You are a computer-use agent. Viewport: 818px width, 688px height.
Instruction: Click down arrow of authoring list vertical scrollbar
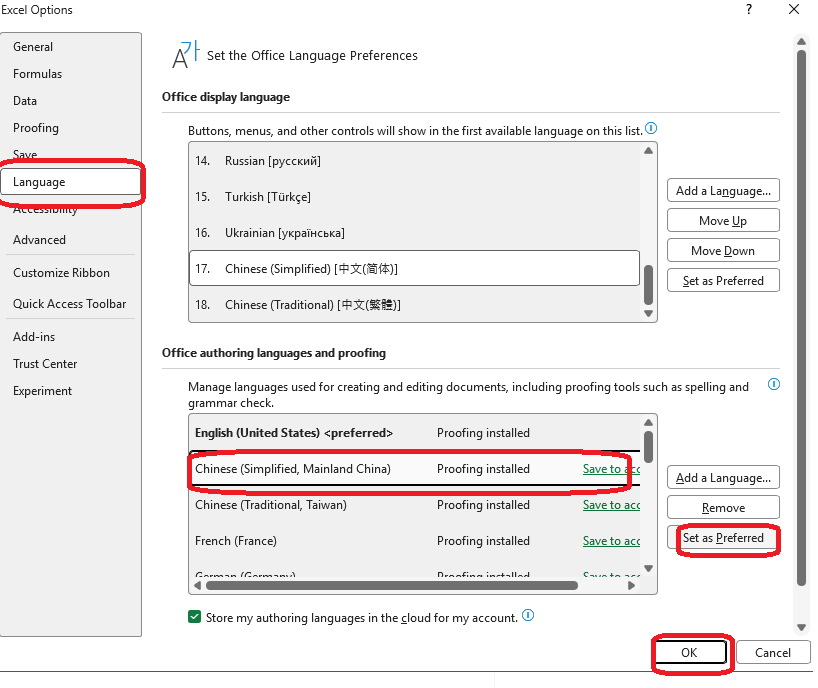pos(648,568)
